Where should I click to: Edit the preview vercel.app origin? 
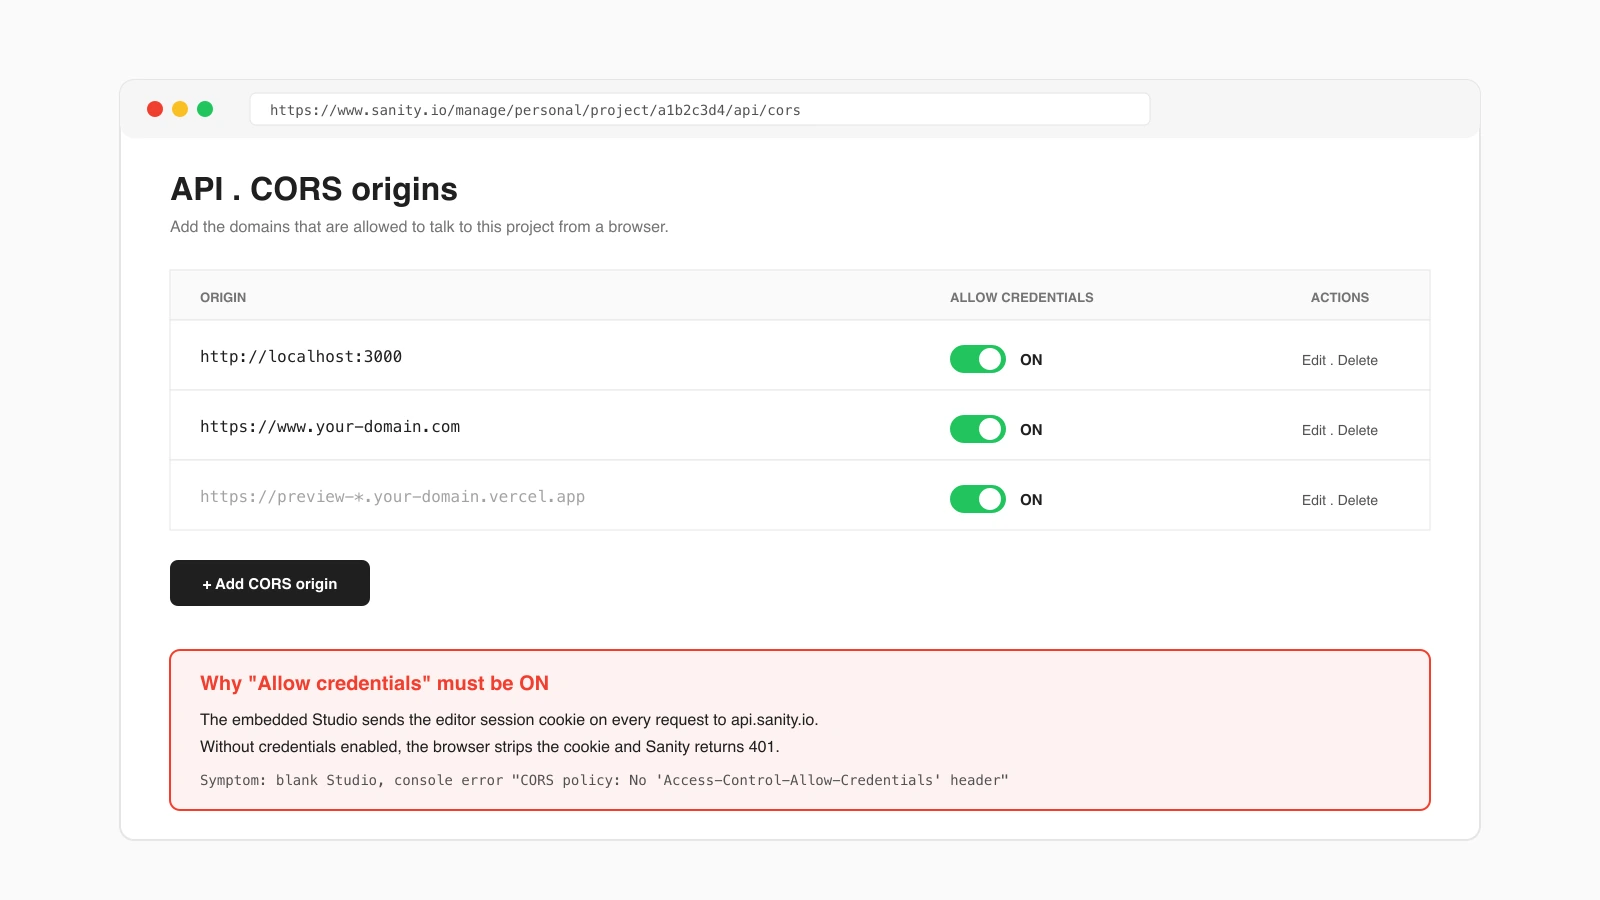pos(1313,500)
